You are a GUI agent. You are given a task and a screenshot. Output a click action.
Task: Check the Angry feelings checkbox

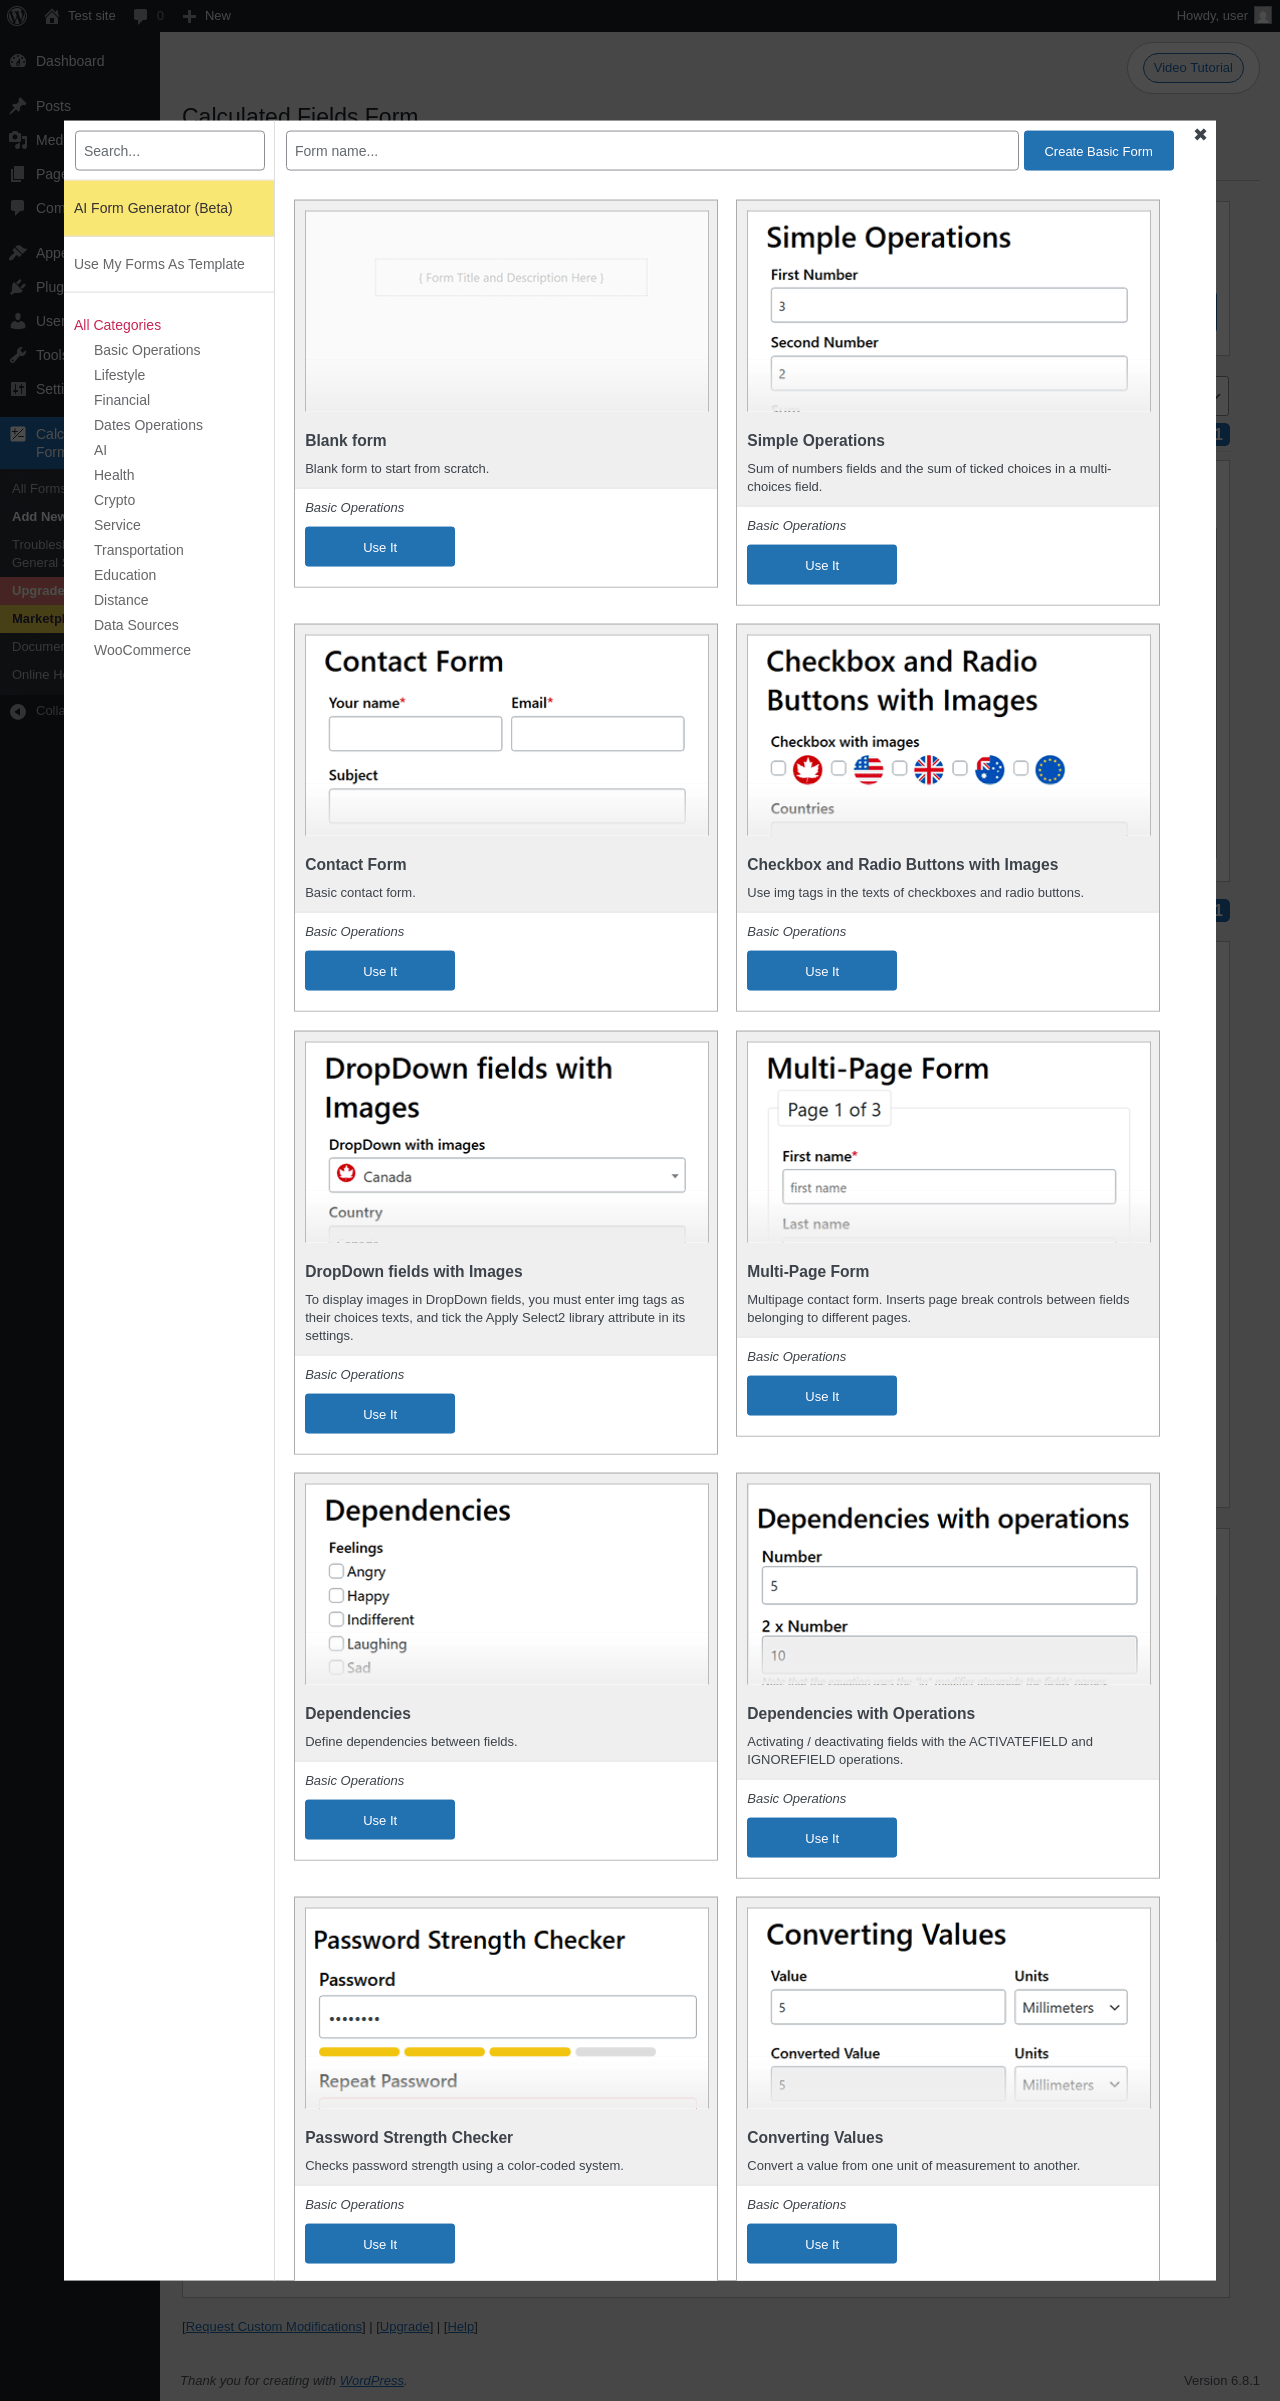(336, 1571)
